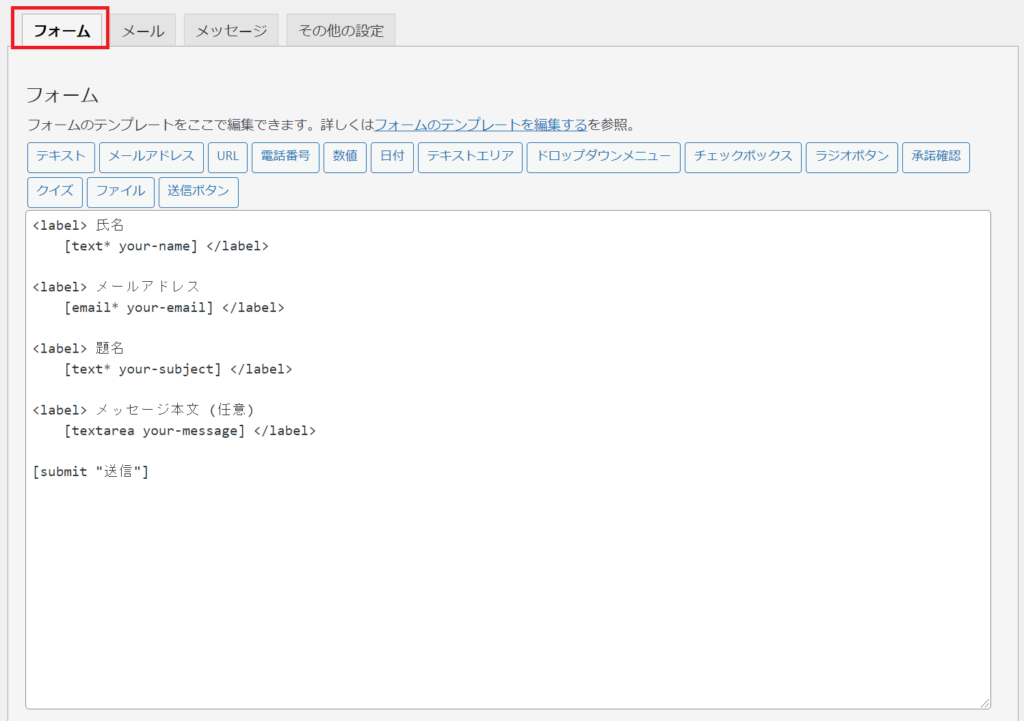Click the [submit "送信"] line
Image resolution: width=1024 pixels, height=721 pixels.
91,472
